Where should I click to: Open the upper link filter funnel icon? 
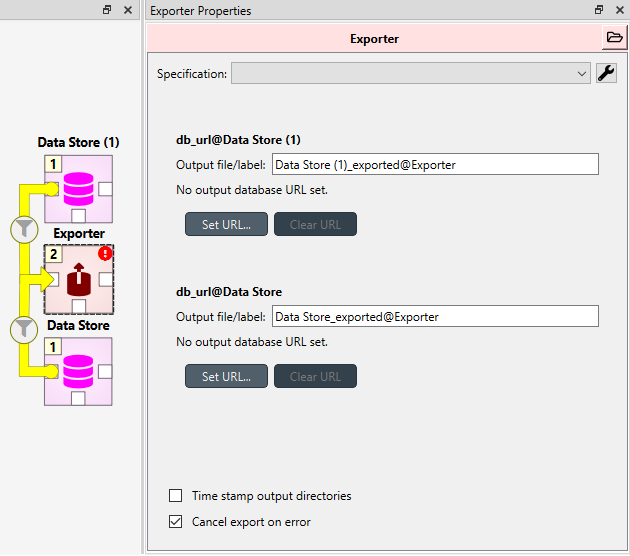pos(24,229)
